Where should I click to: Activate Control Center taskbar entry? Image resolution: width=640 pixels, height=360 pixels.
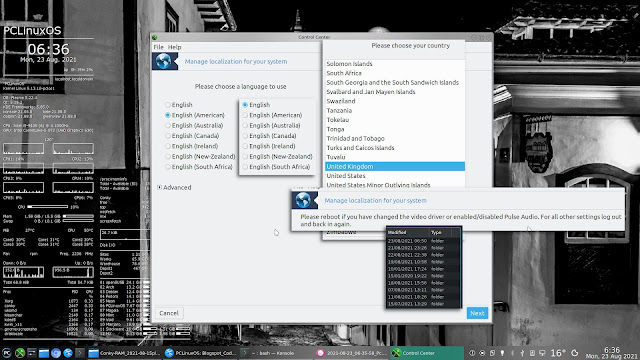427,353
